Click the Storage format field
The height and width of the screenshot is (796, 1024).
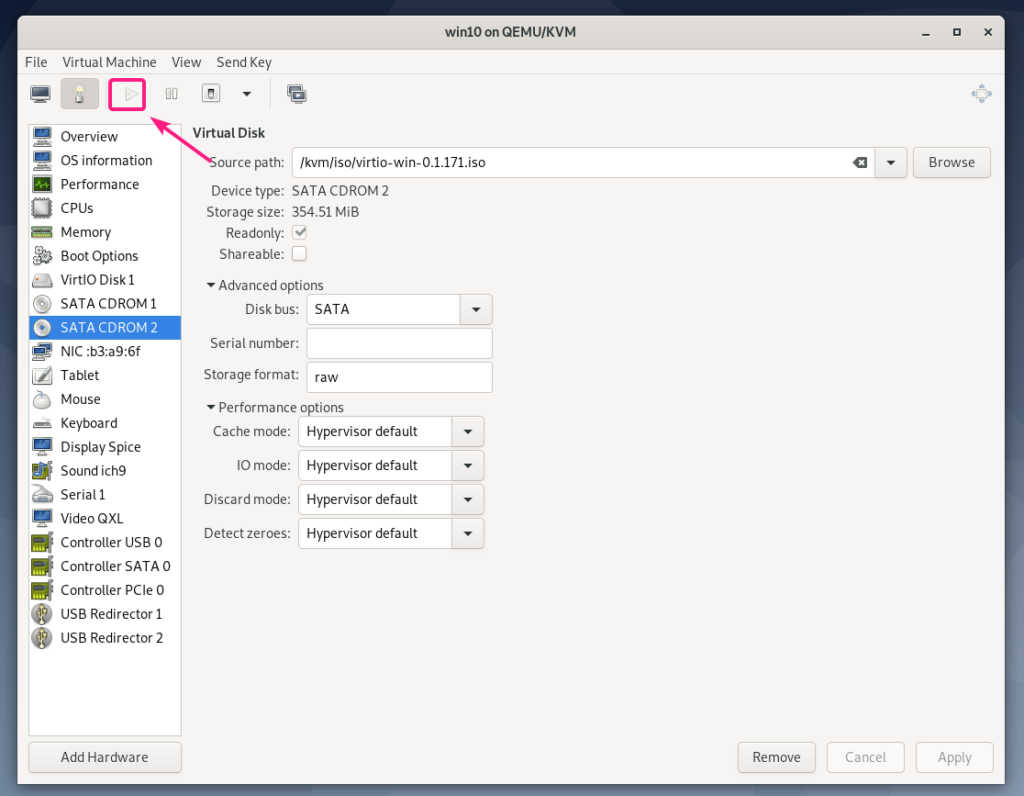click(399, 377)
